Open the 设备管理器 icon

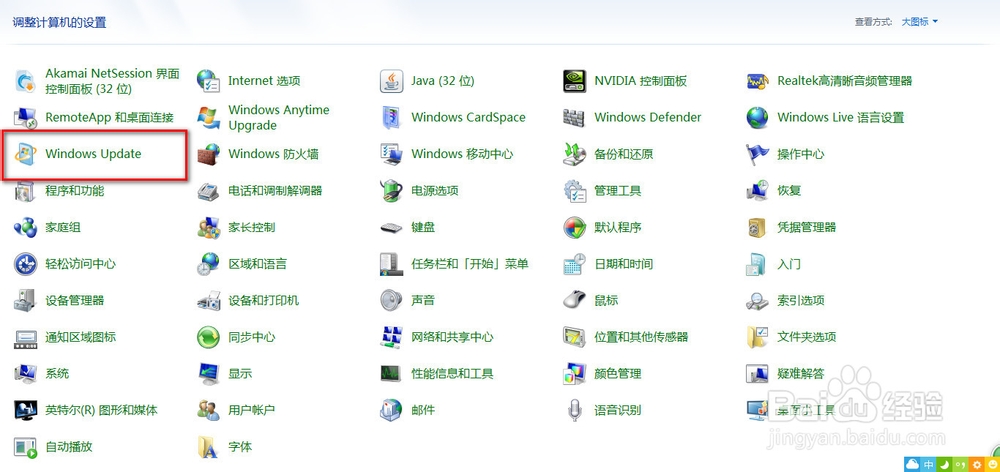26,300
